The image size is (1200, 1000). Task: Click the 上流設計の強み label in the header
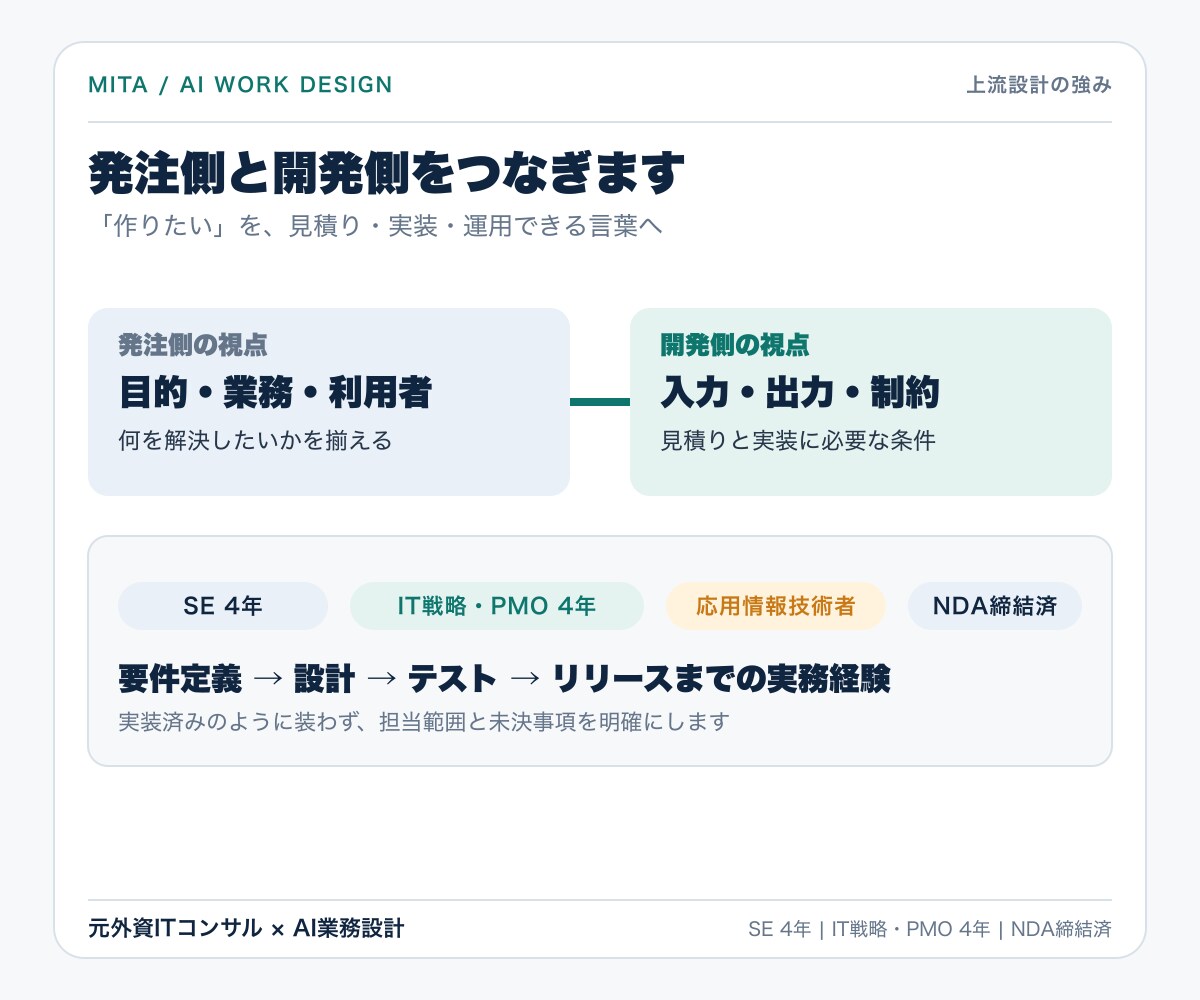[x=1039, y=86]
